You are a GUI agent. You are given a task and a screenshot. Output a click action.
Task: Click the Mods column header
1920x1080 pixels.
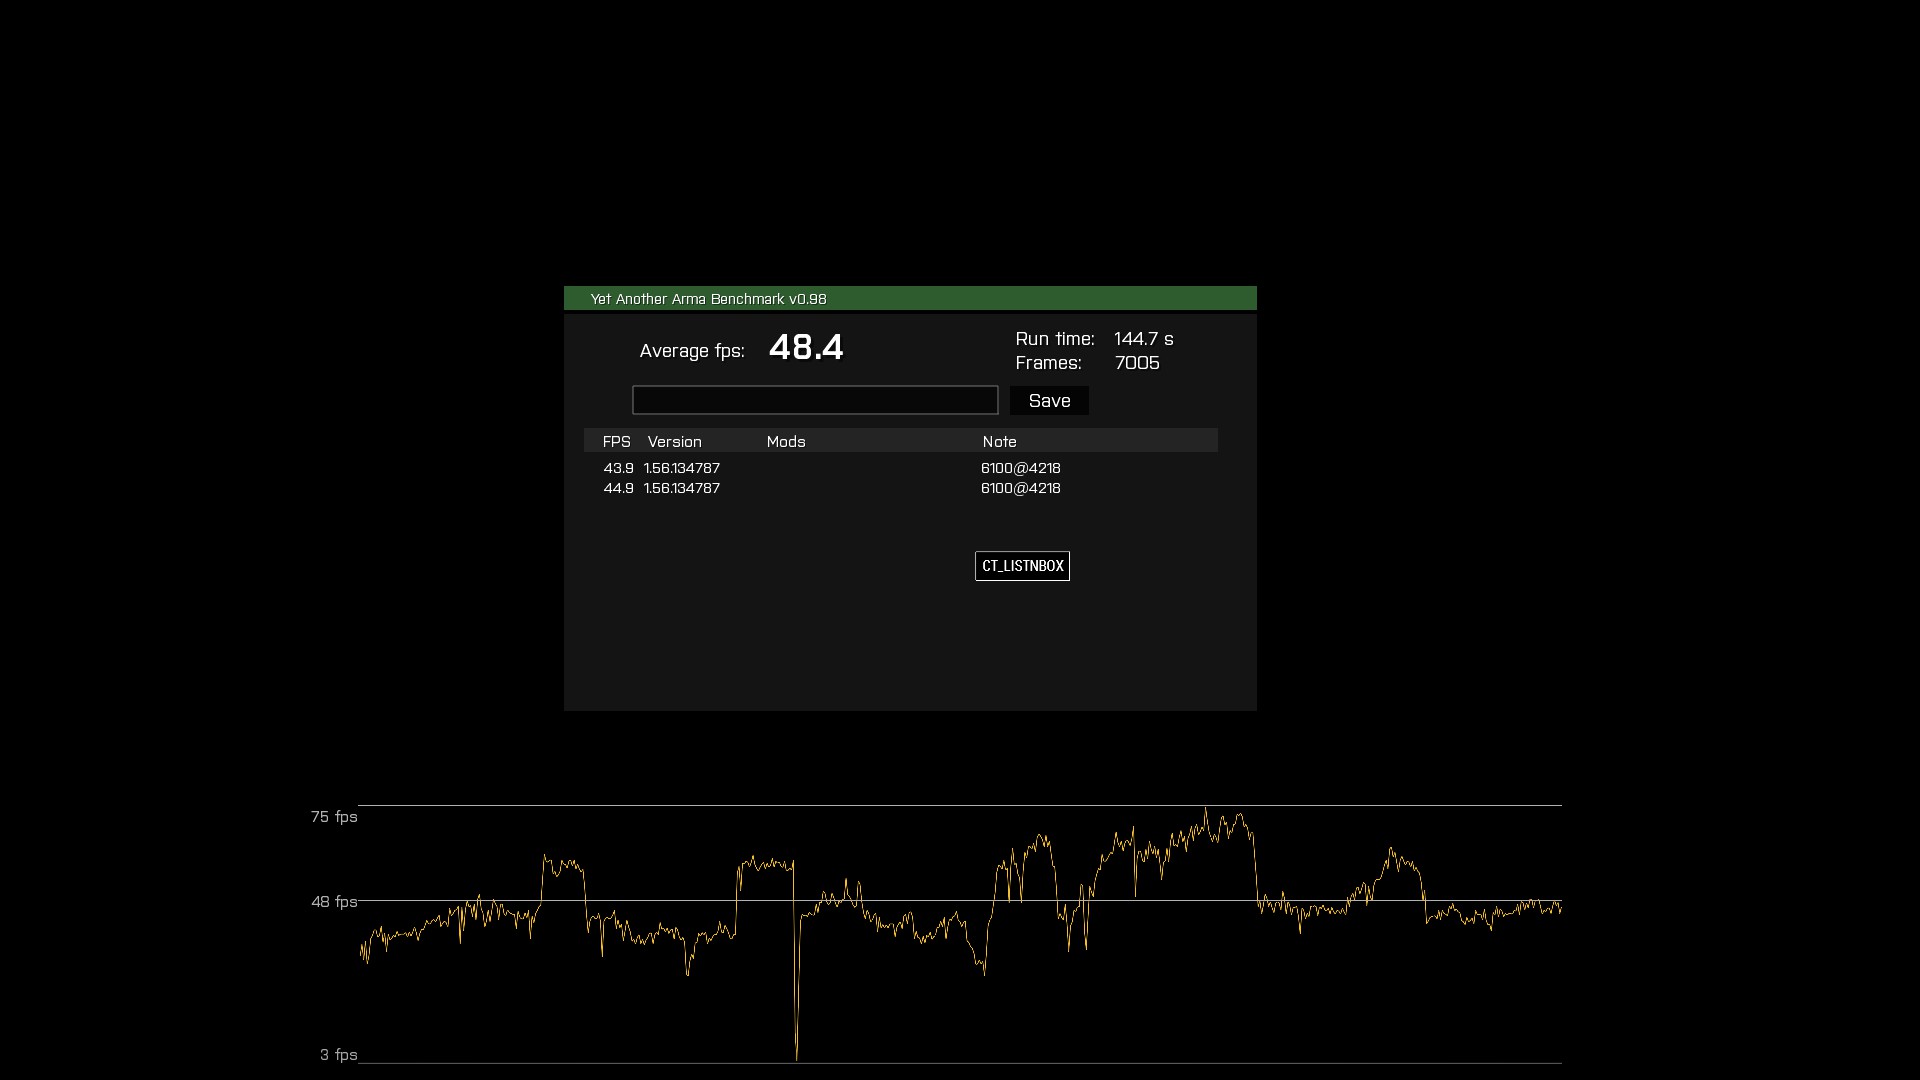click(x=786, y=442)
